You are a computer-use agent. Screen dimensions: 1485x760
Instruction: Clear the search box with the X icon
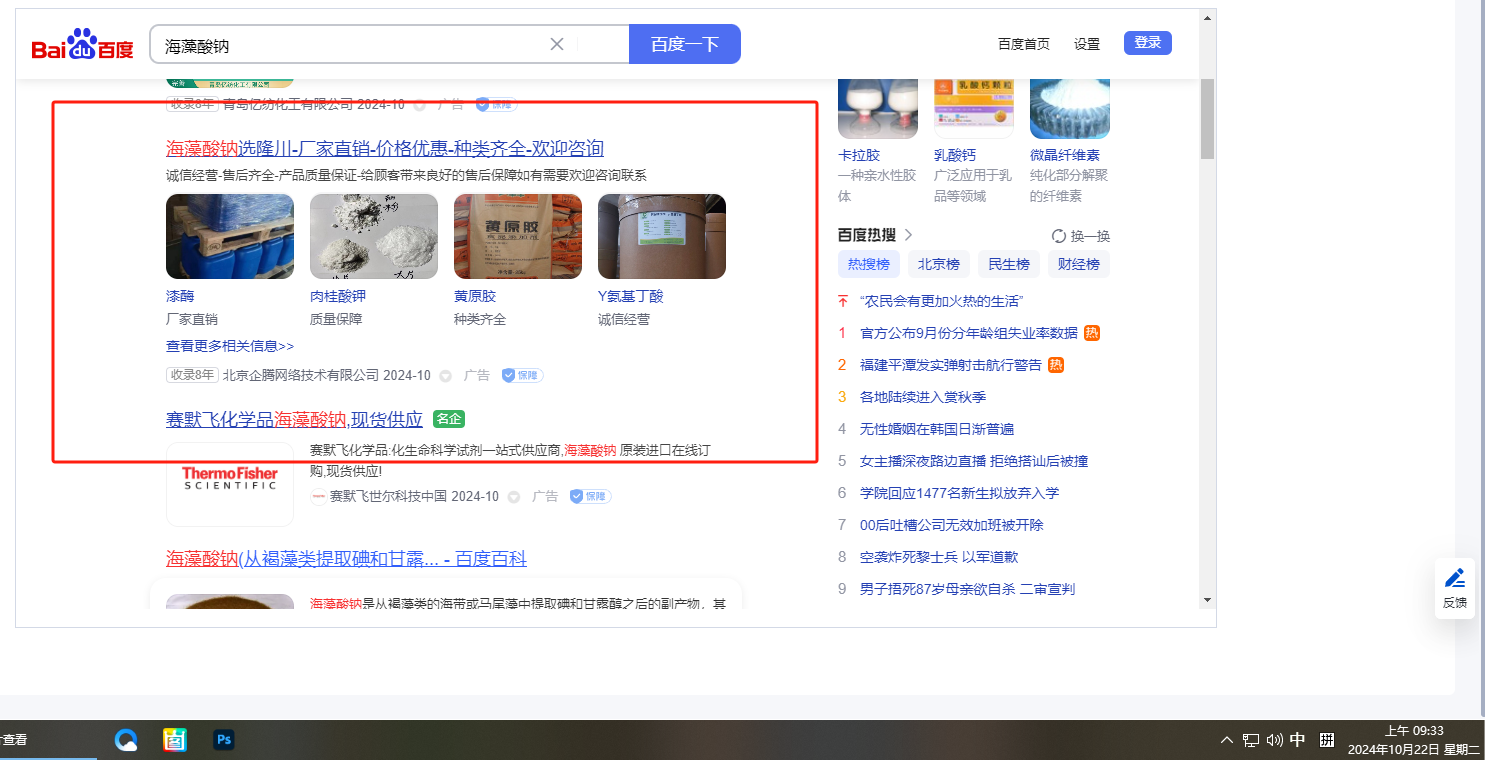pos(557,44)
